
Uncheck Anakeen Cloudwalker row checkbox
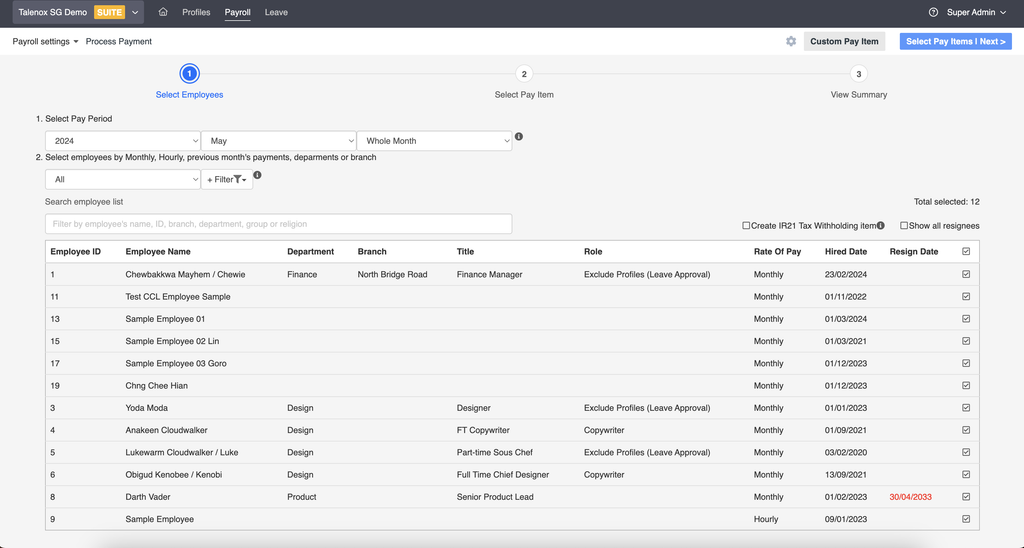click(x=966, y=430)
